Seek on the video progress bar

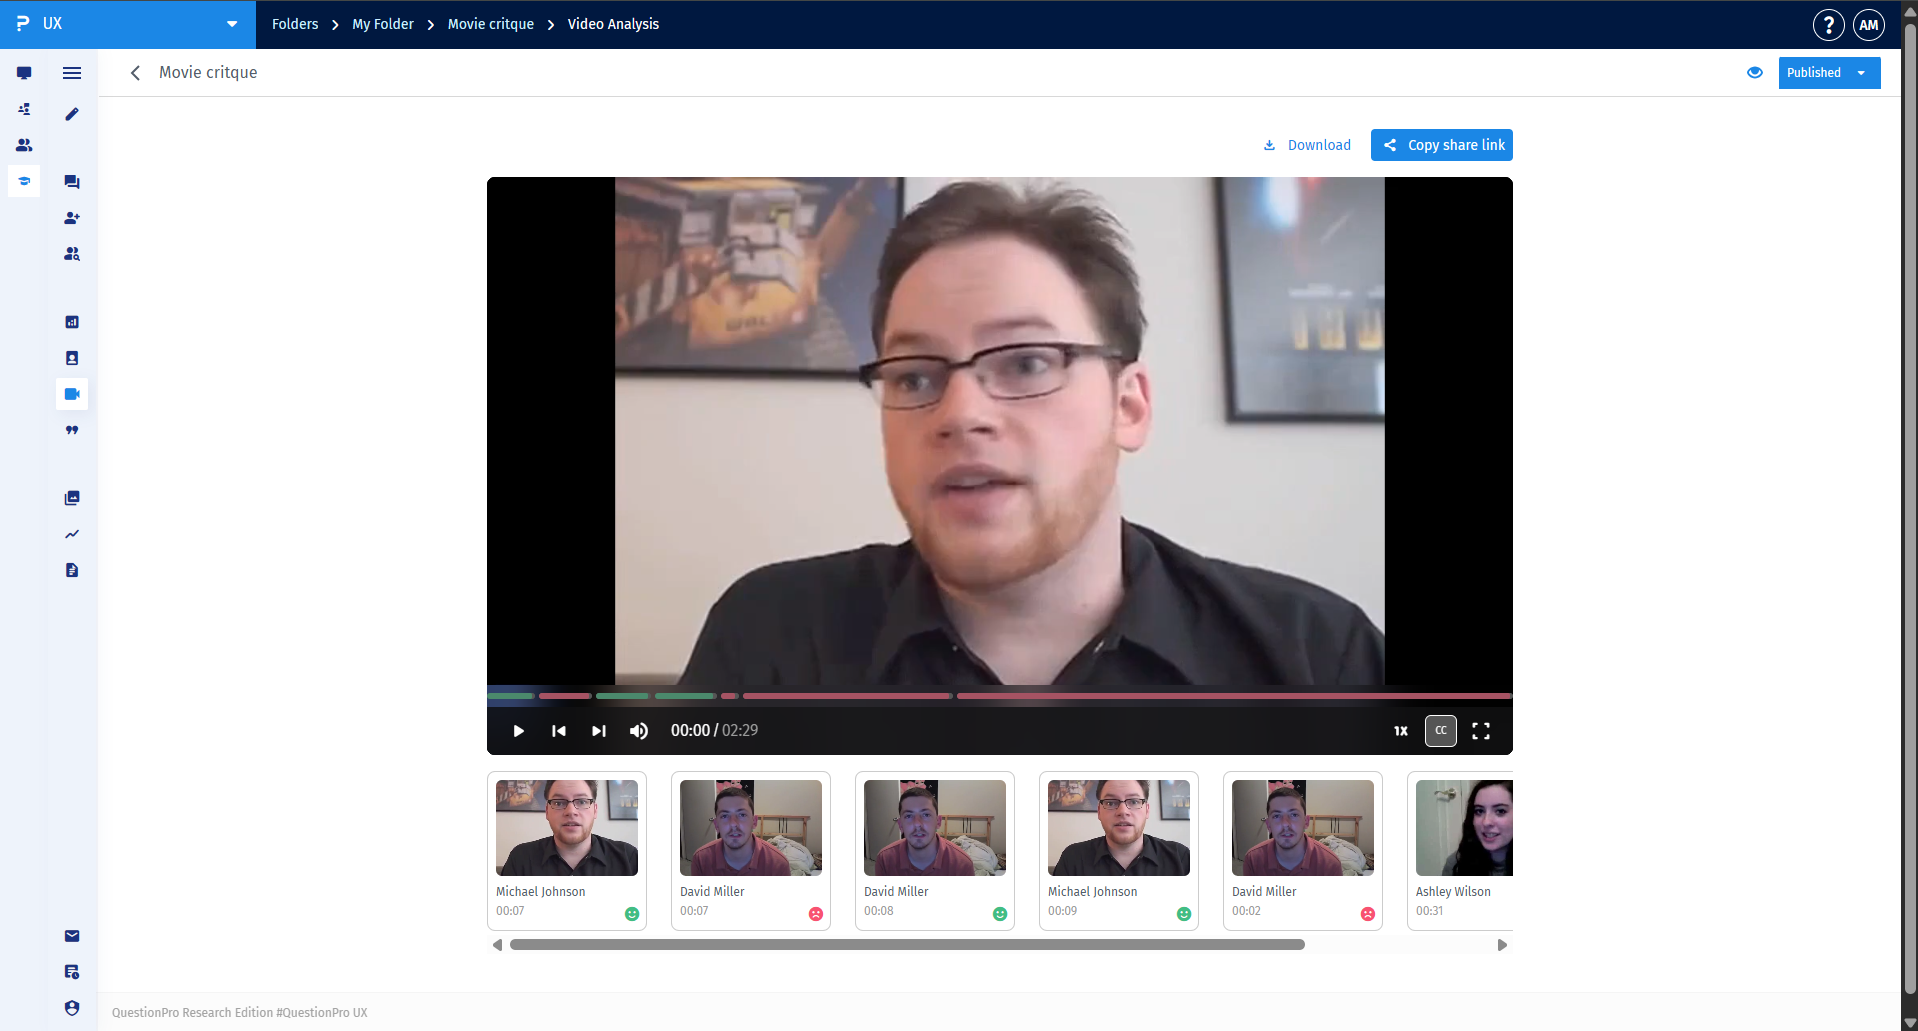pyautogui.click(x=999, y=696)
